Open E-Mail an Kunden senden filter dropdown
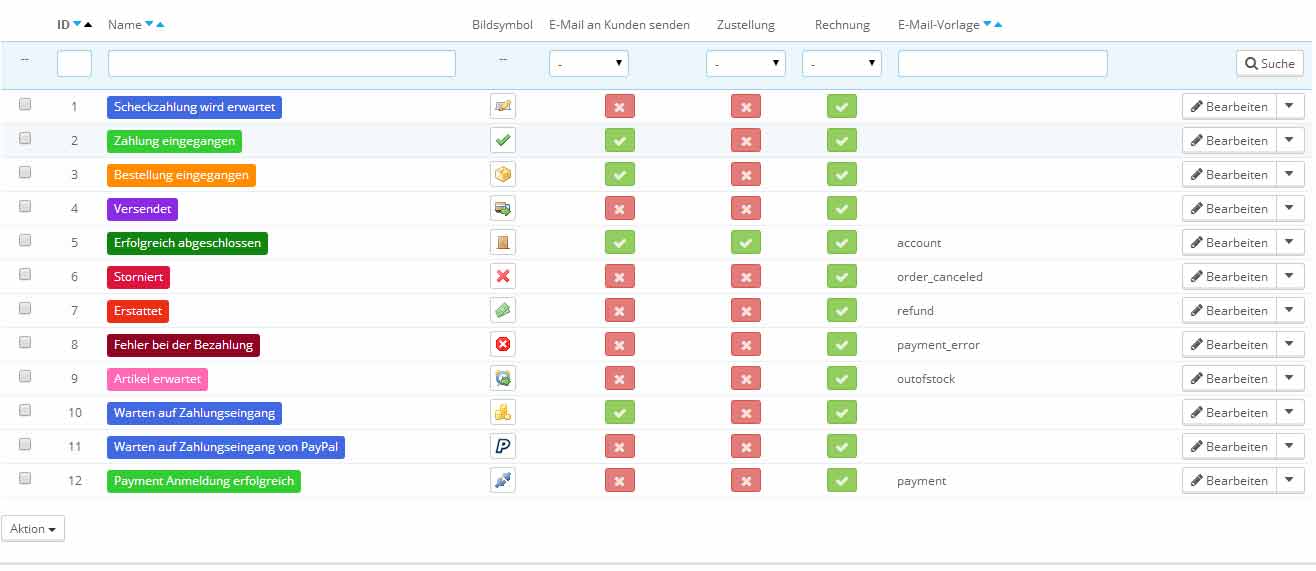Screen dimensions: 1316x571 tap(589, 64)
